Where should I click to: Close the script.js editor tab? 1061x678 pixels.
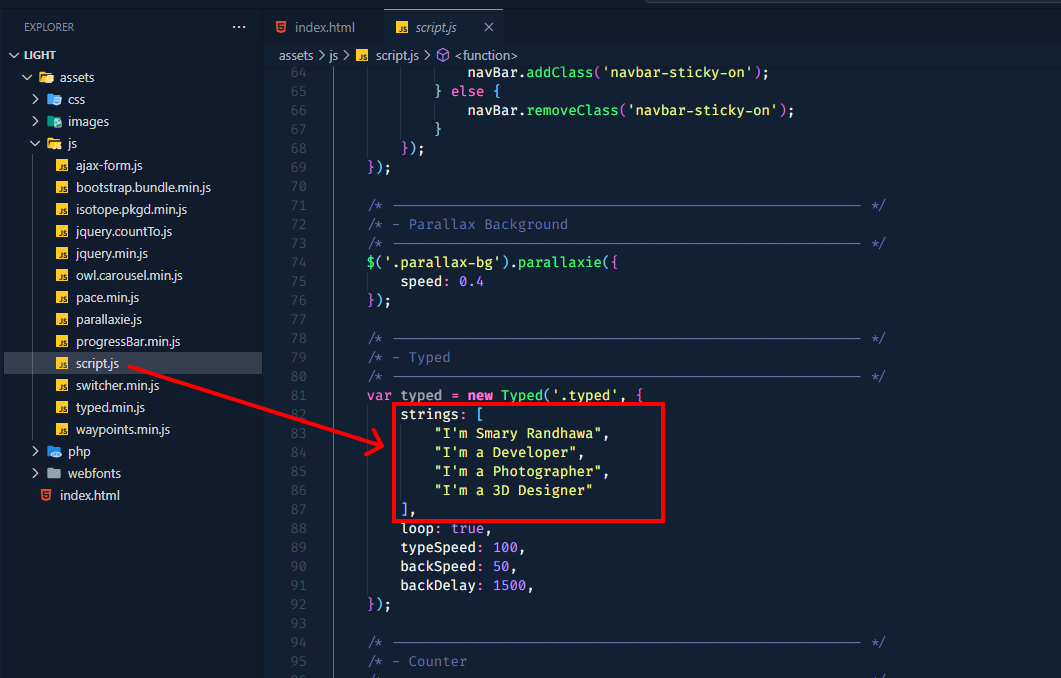(489, 27)
